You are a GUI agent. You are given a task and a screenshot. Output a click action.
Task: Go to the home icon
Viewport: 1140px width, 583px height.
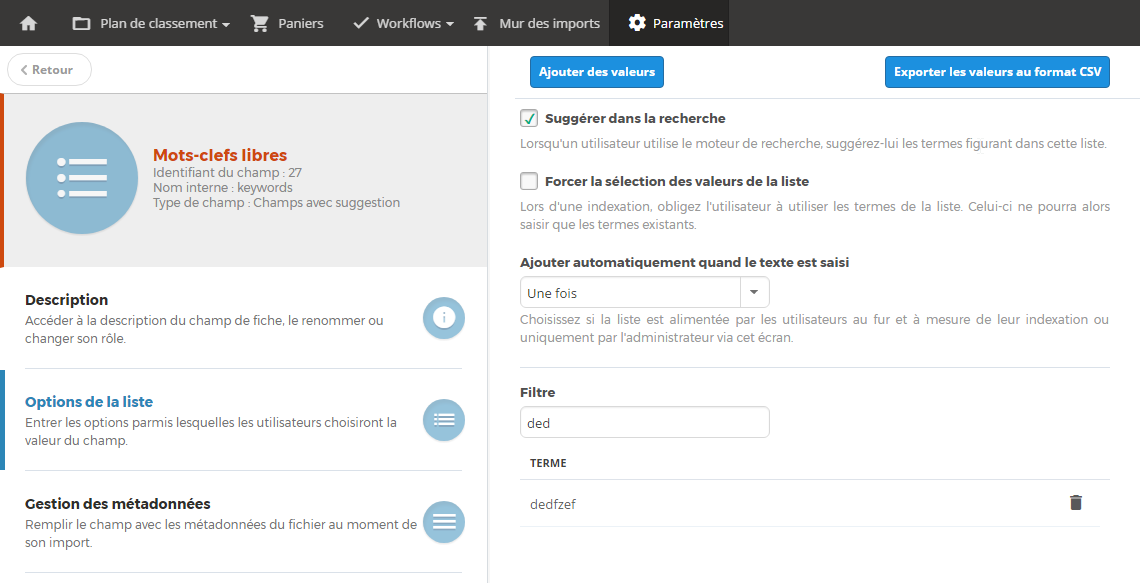click(x=28, y=23)
